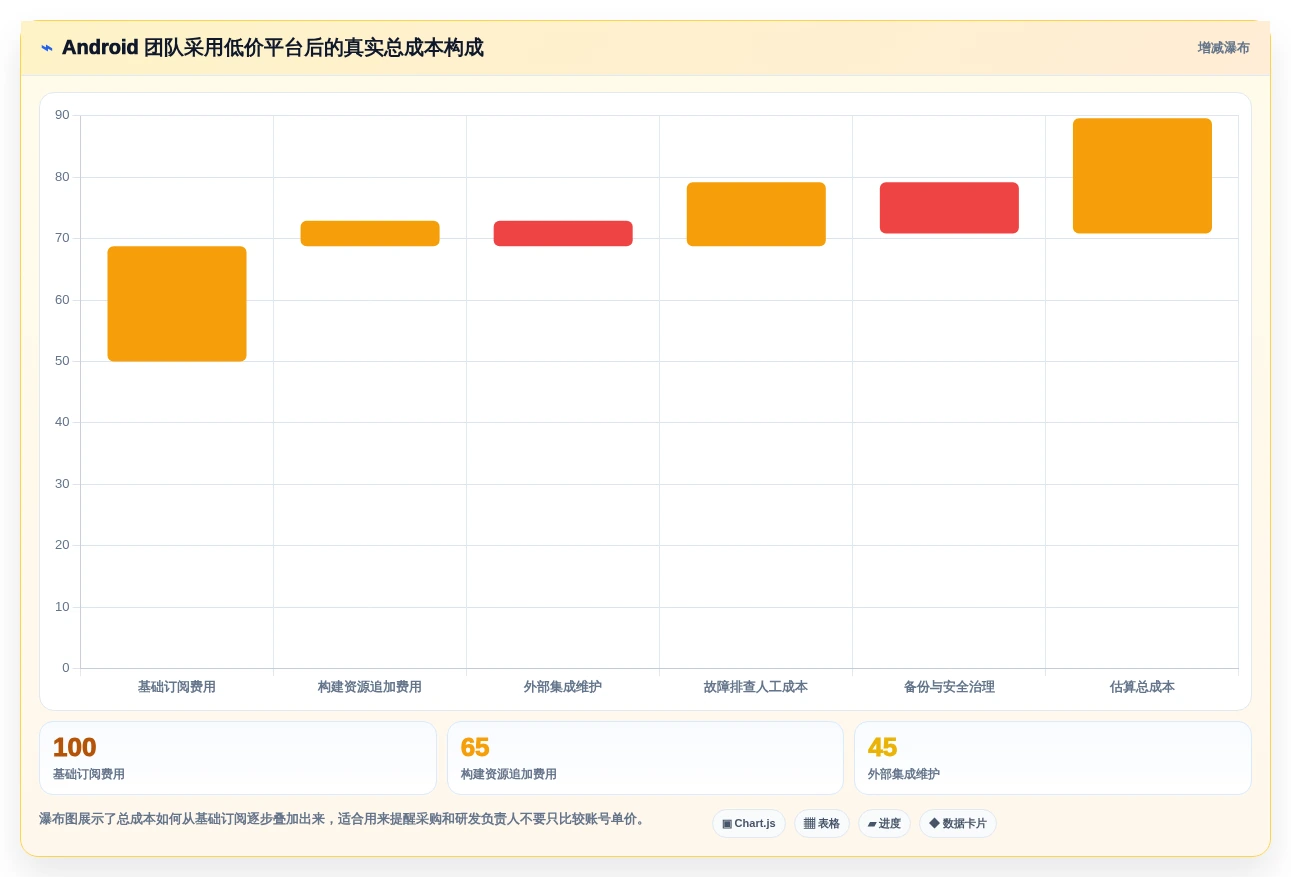The width and height of the screenshot is (1291, 877).
Task: Select the 表格 tag chip
Action: [822, 824]
